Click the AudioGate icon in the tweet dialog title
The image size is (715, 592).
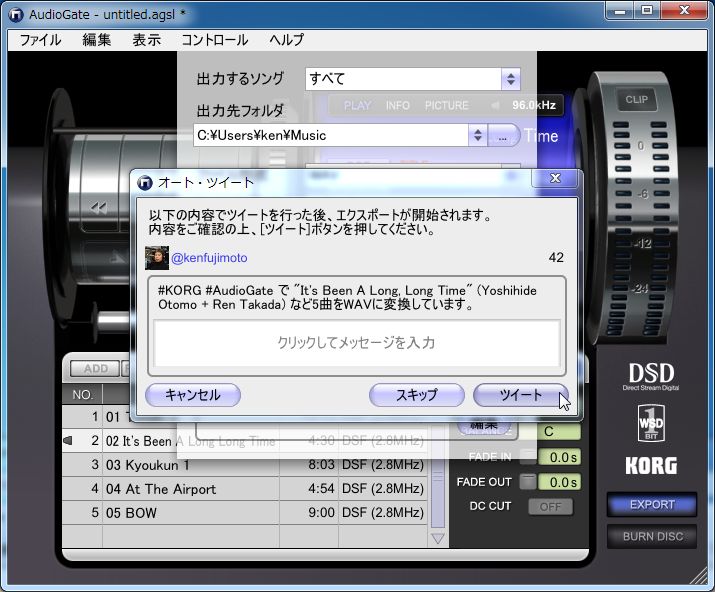145,183
